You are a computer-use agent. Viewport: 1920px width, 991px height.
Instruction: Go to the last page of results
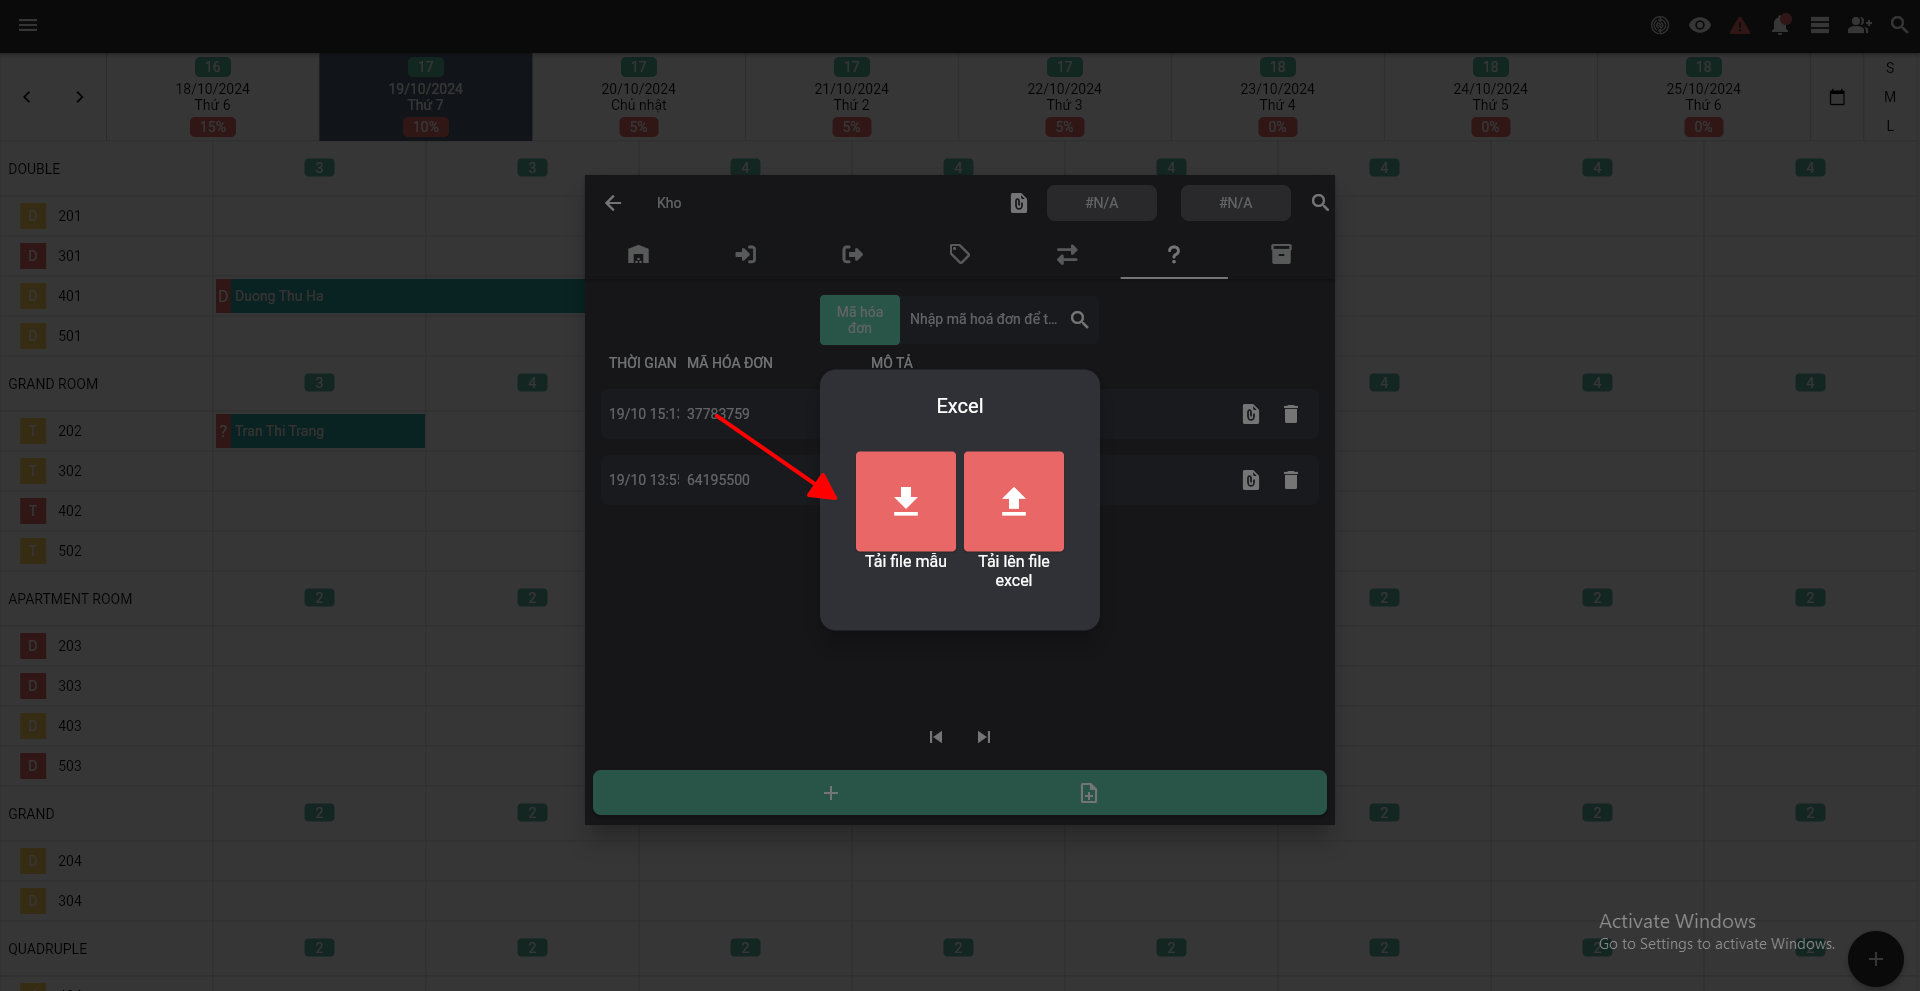click(x=984, y=737)
